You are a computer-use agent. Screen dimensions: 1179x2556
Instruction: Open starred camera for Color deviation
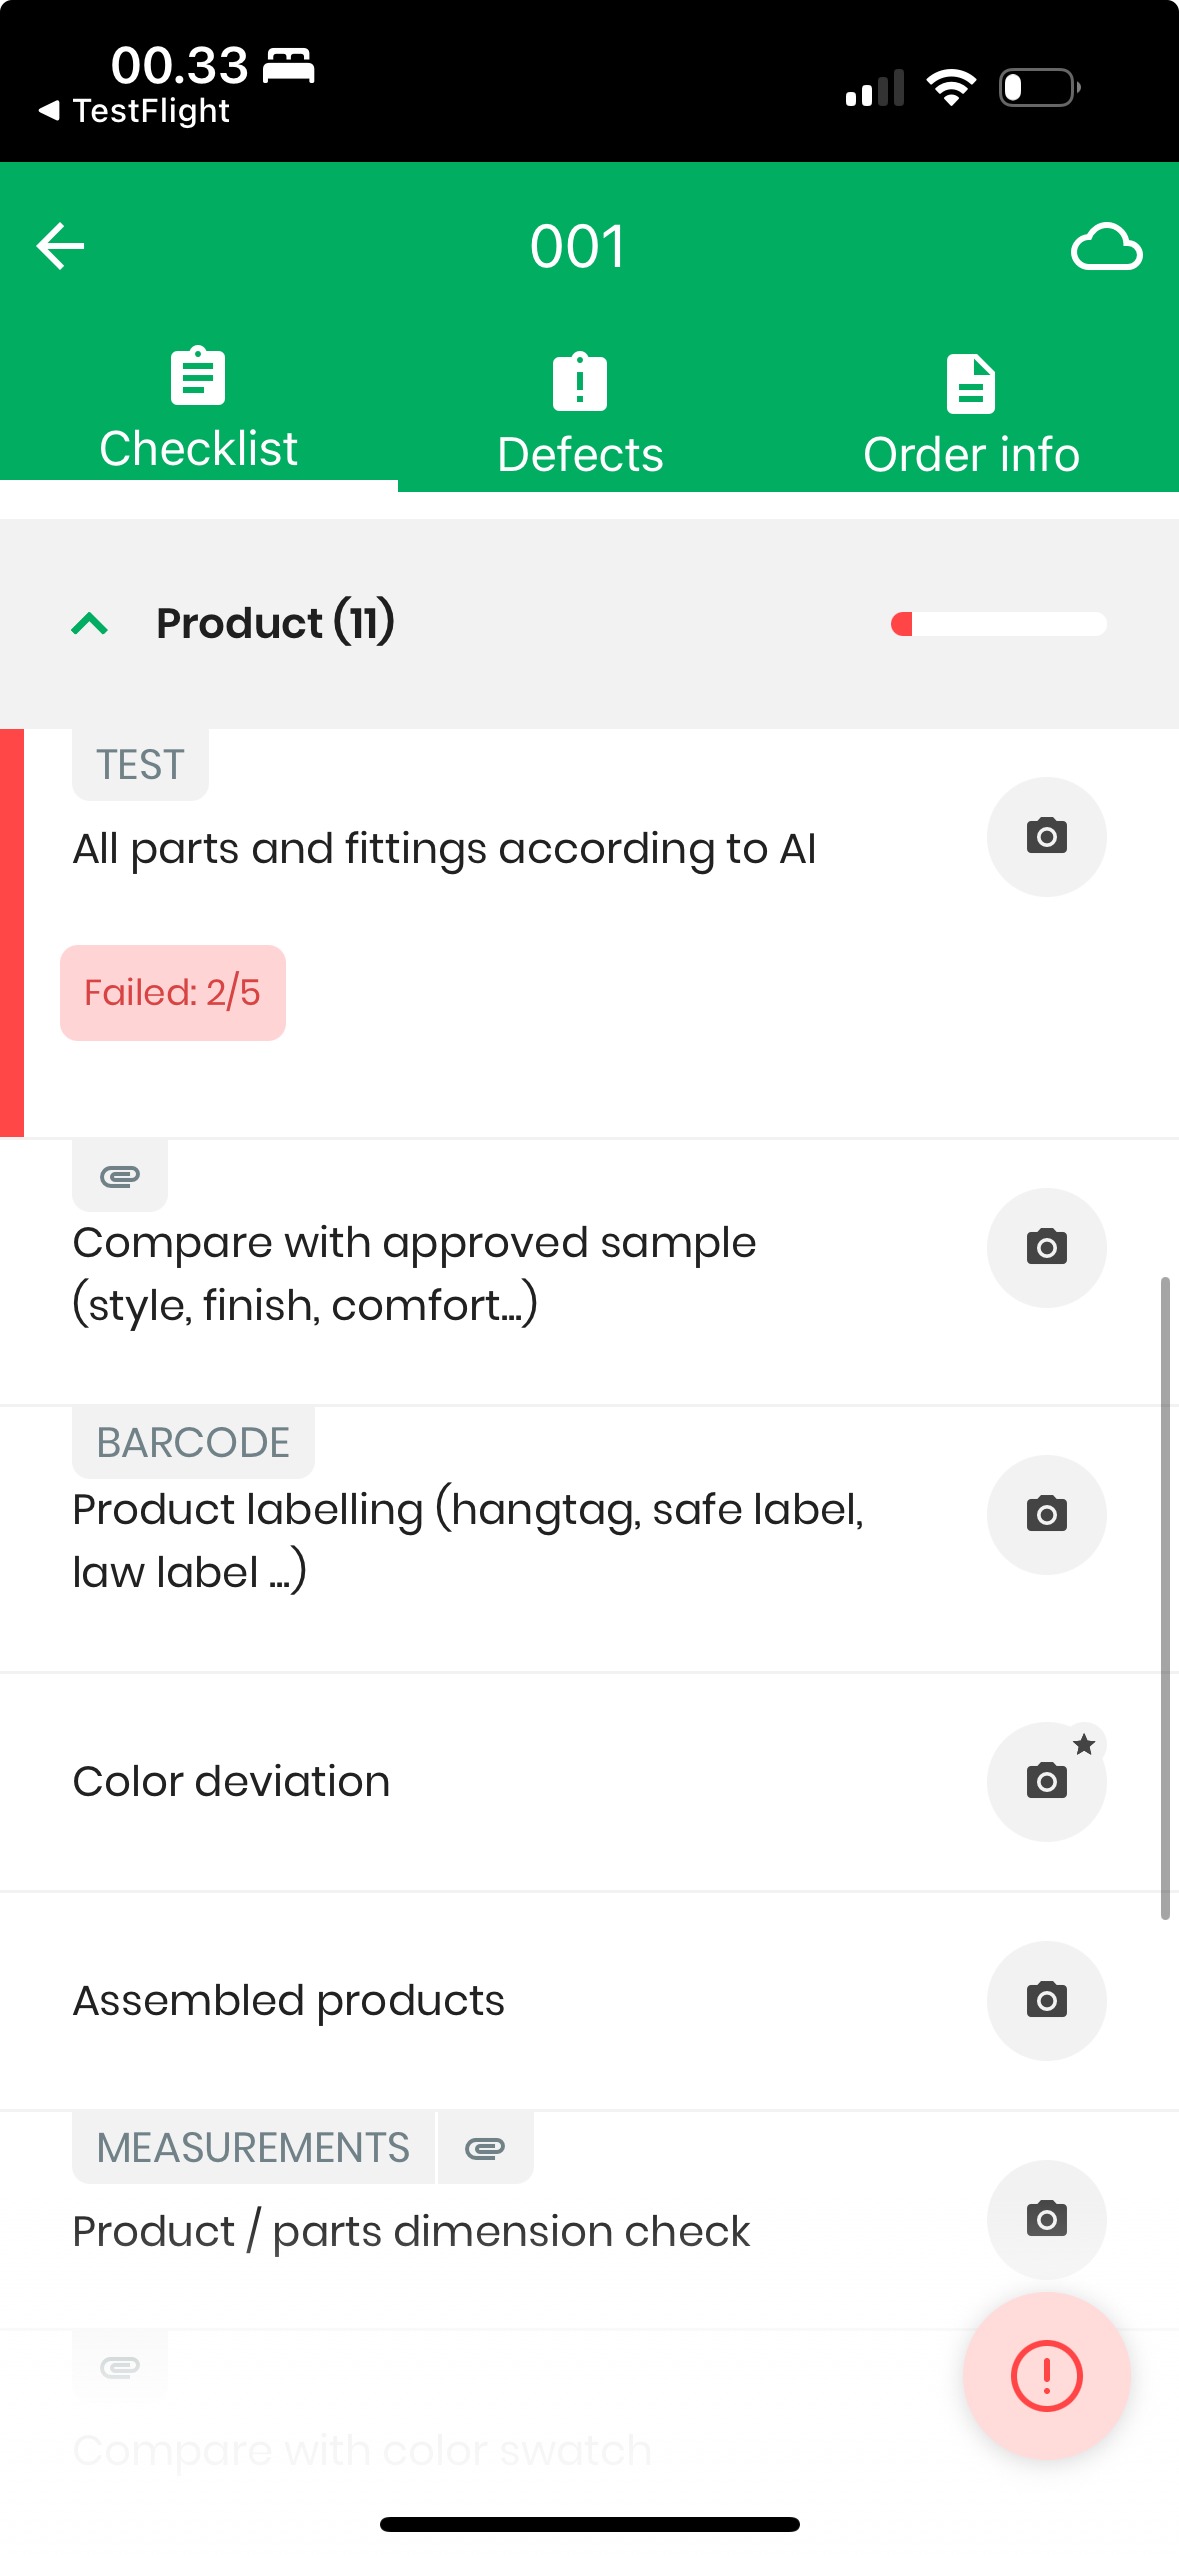[1045, 1781]
